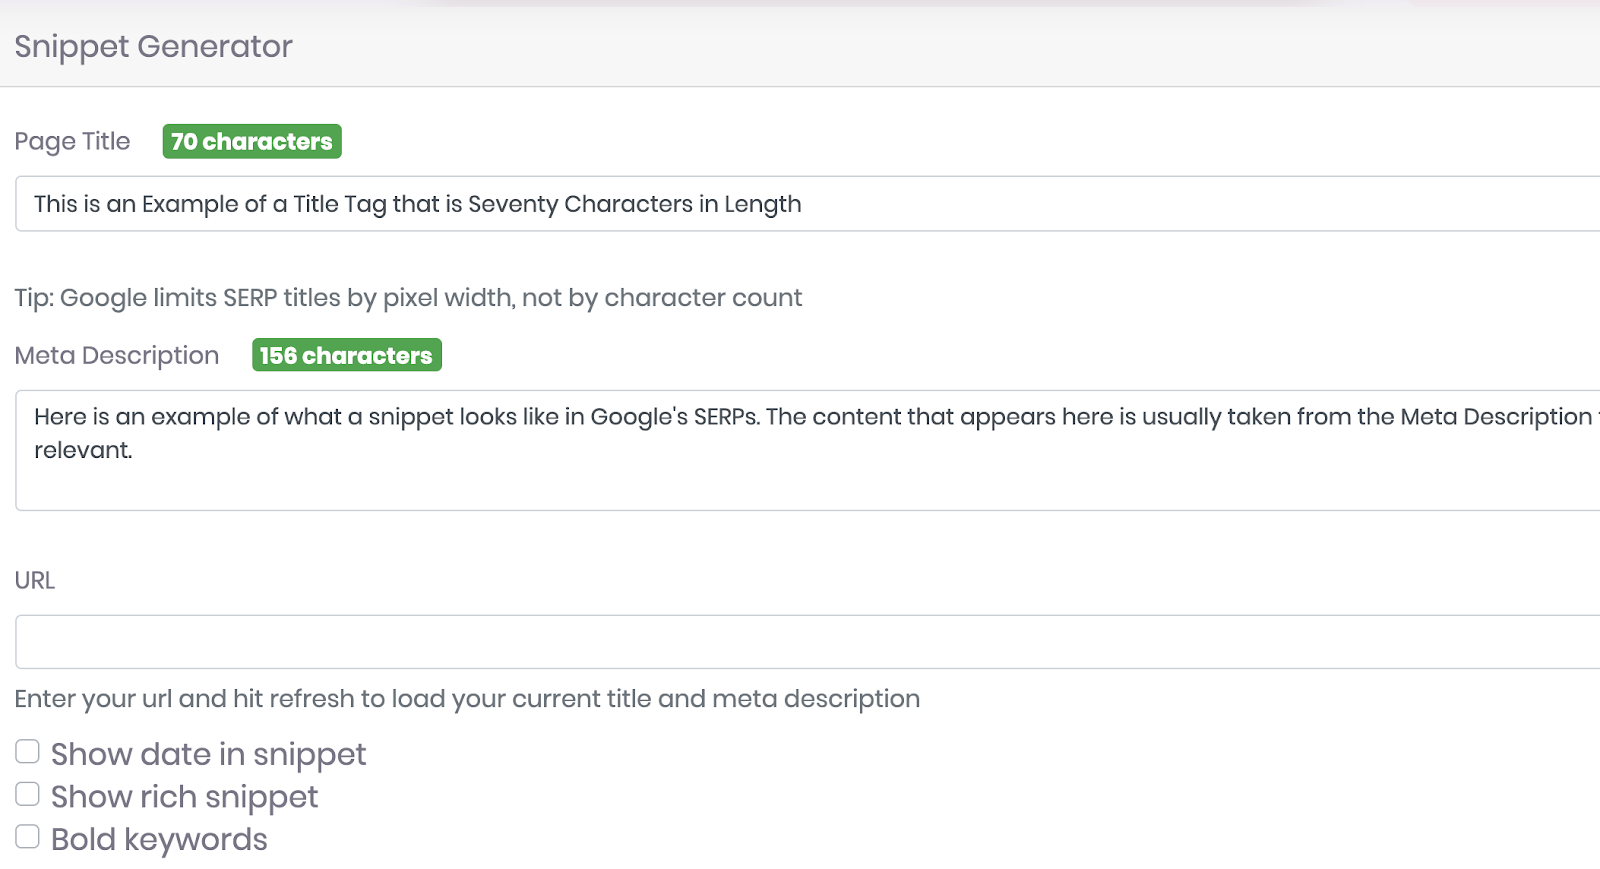Viewport: 1600px width, 869px height.
Task: Click the empty URL input field
Action: [x=800, y=642]
